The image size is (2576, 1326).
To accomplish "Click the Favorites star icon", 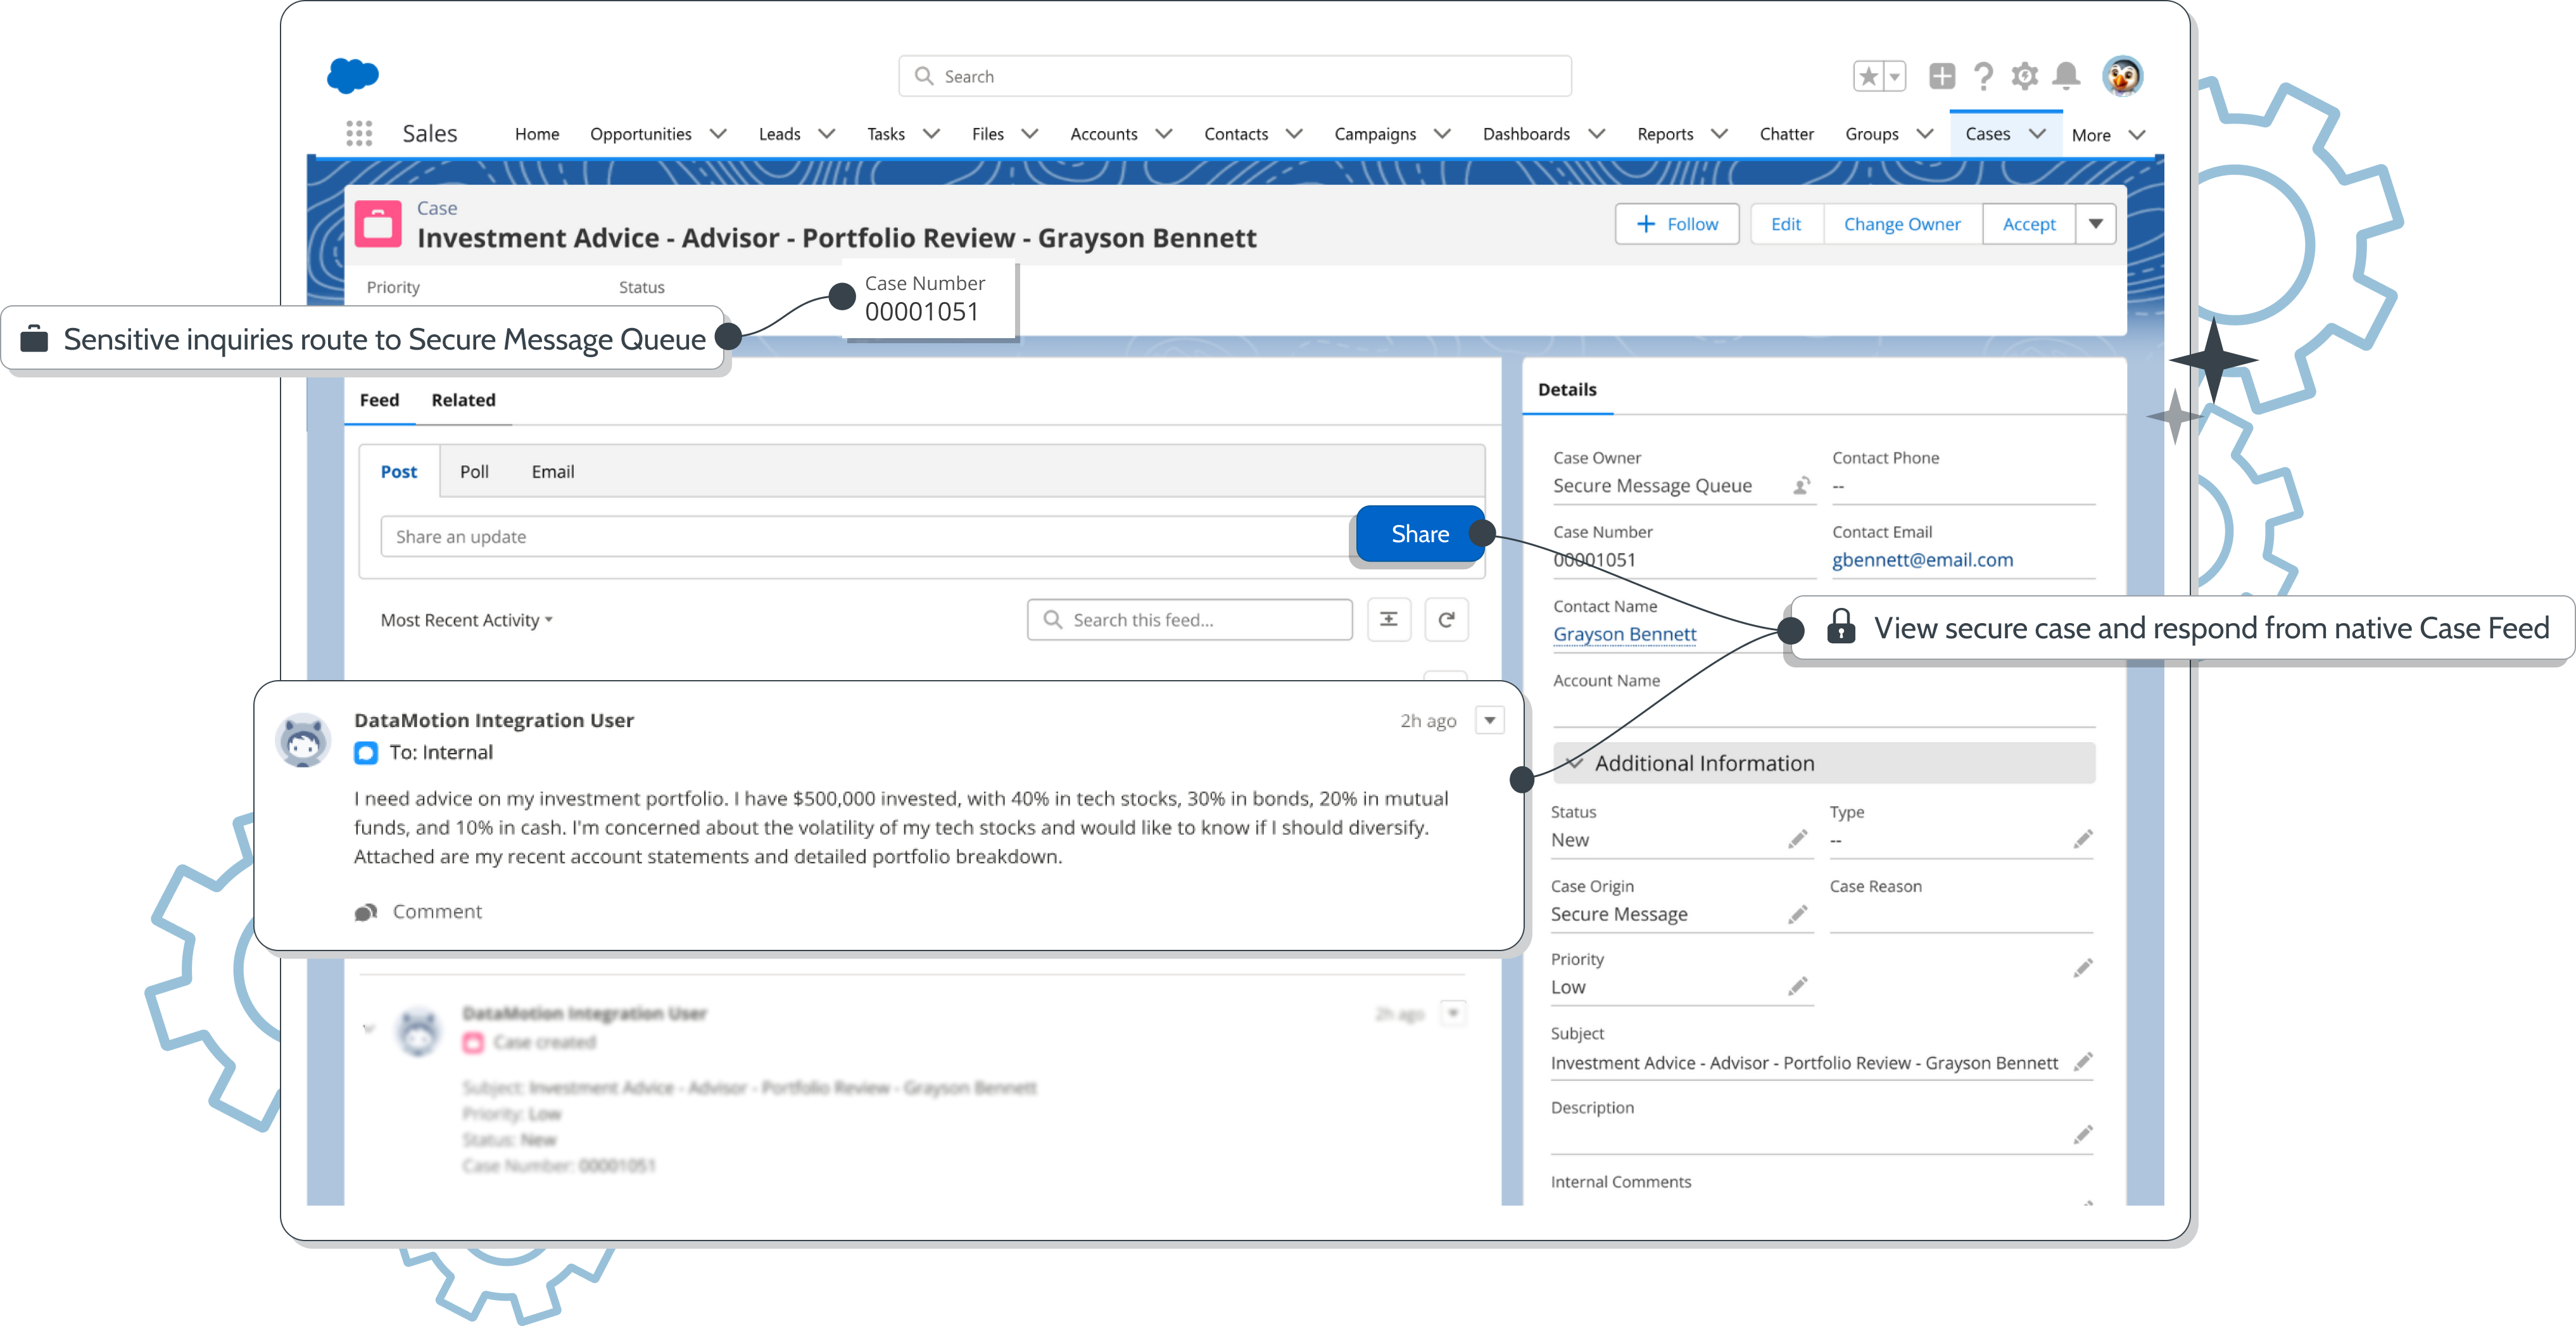I will coord(1868,76).
